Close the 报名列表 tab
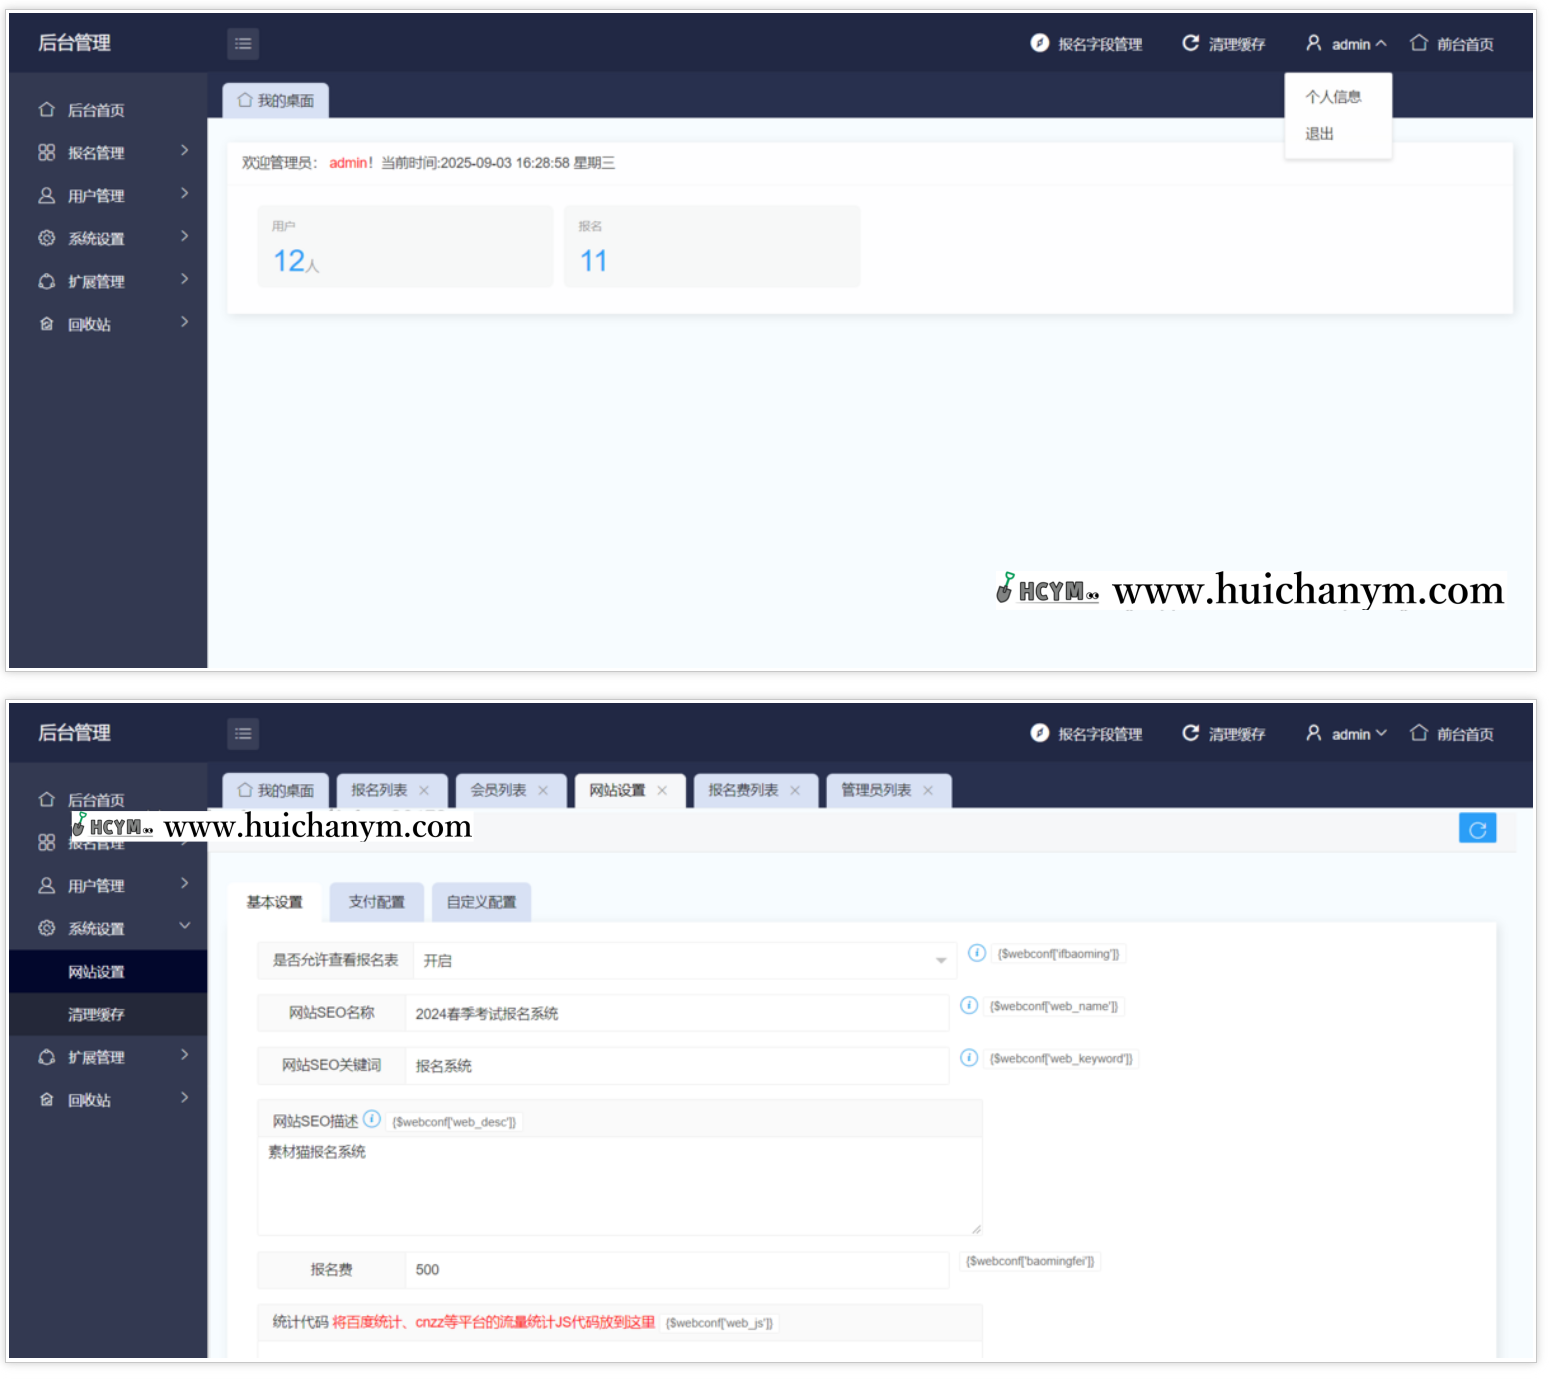Viewport: 1551px width, 1379px height. pyautogui.click(x=424, y=791)
